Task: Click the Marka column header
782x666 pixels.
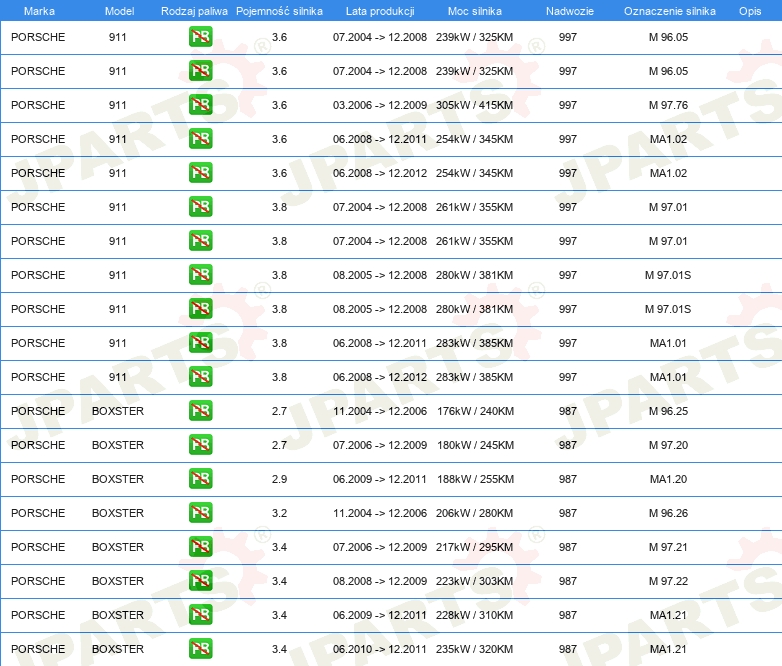Action: 39,10
